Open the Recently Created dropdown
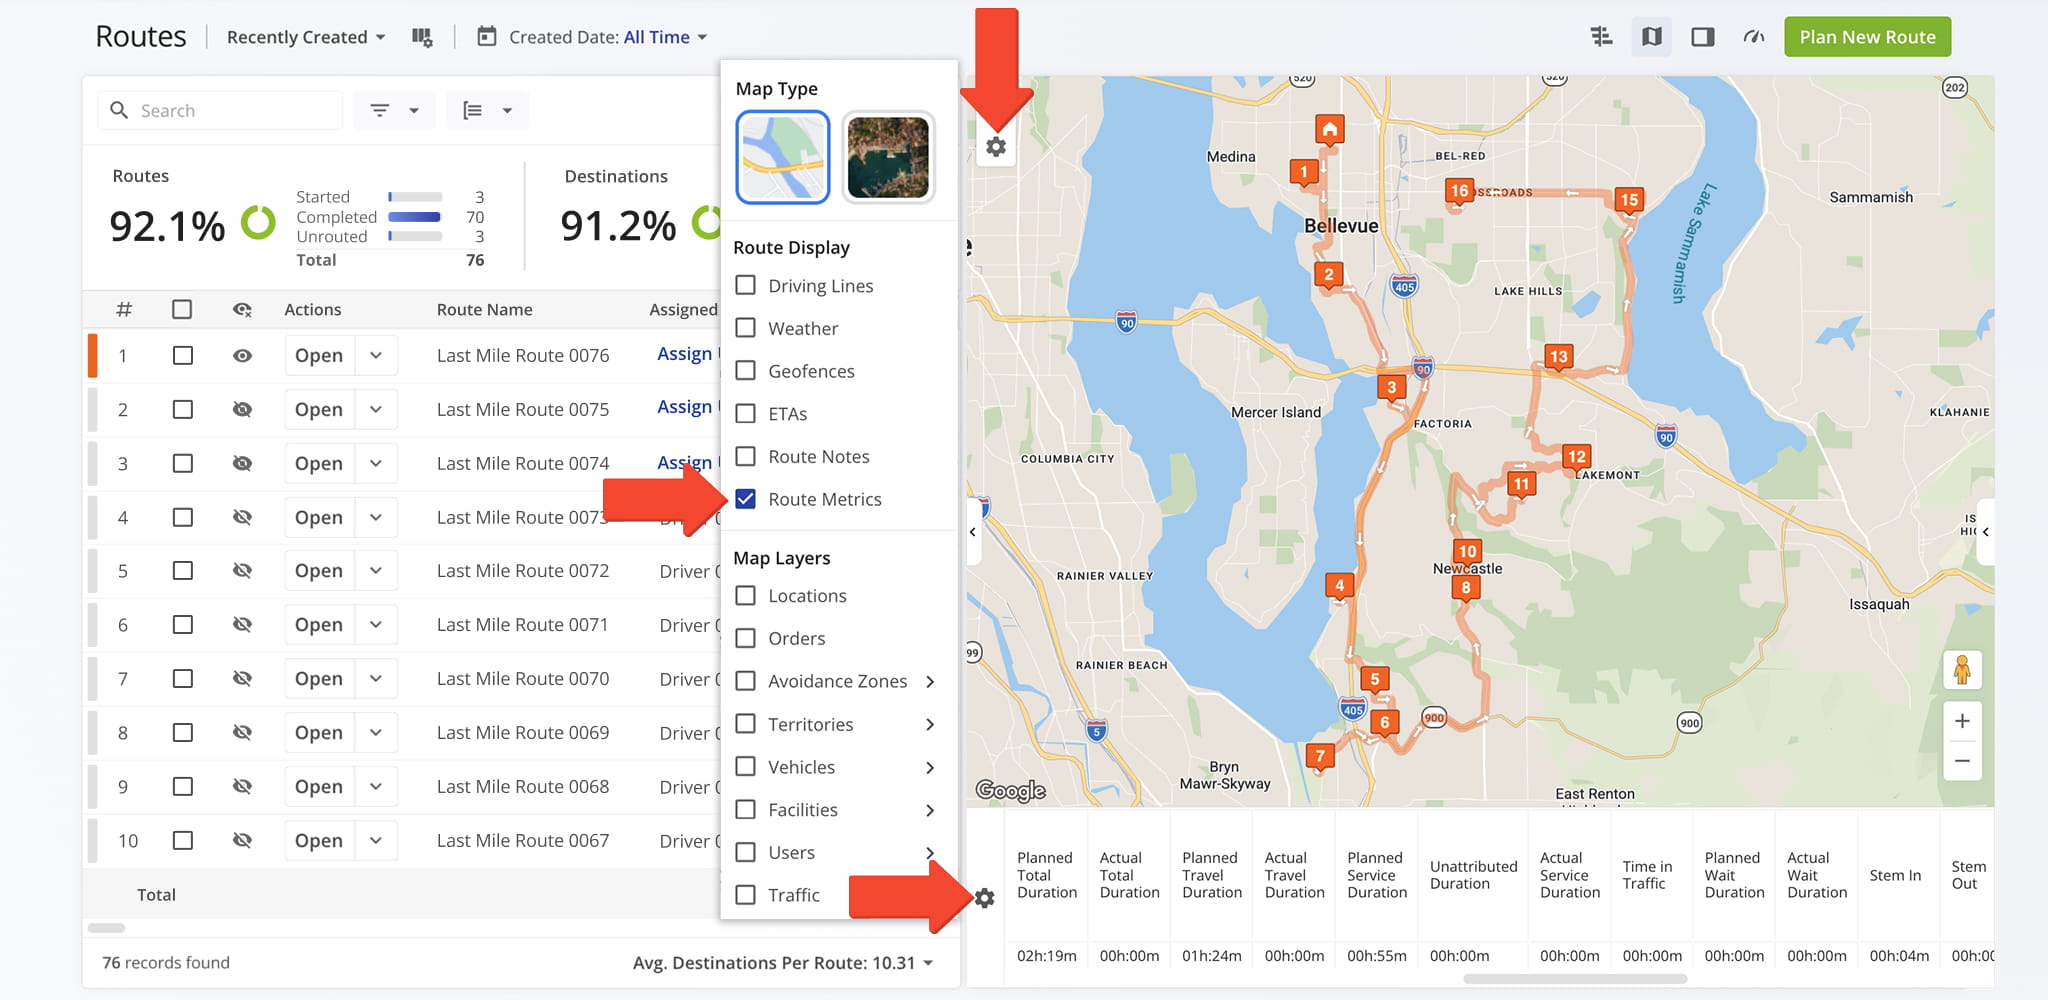 coord(305,37)
